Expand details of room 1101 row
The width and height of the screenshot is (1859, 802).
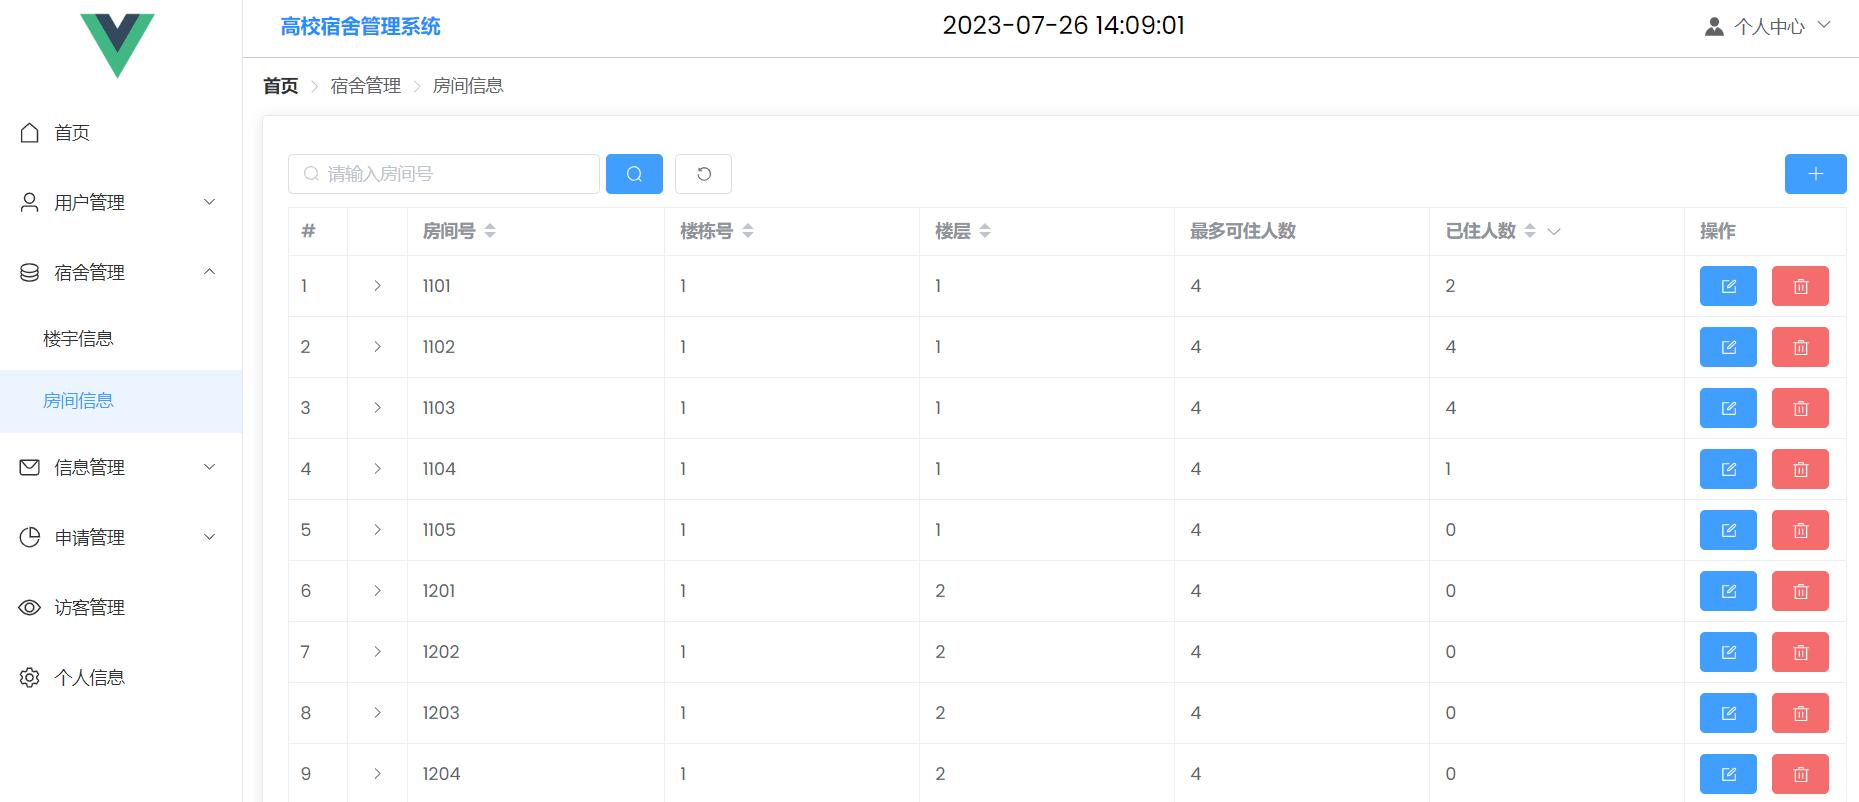(x=377, y=286)
